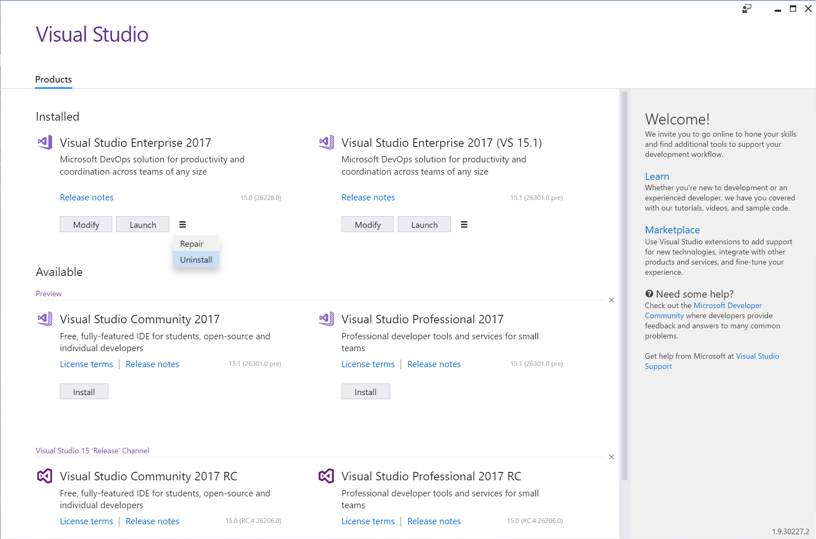Open Marketplace link in Welcome panel
The height and width of the screenshot is (539, 816).
tap(672, 230)
